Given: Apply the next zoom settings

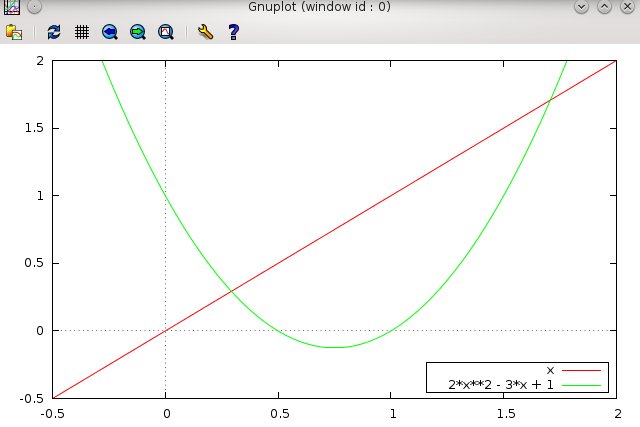Looking at the screenshot, I should point(137,32).
